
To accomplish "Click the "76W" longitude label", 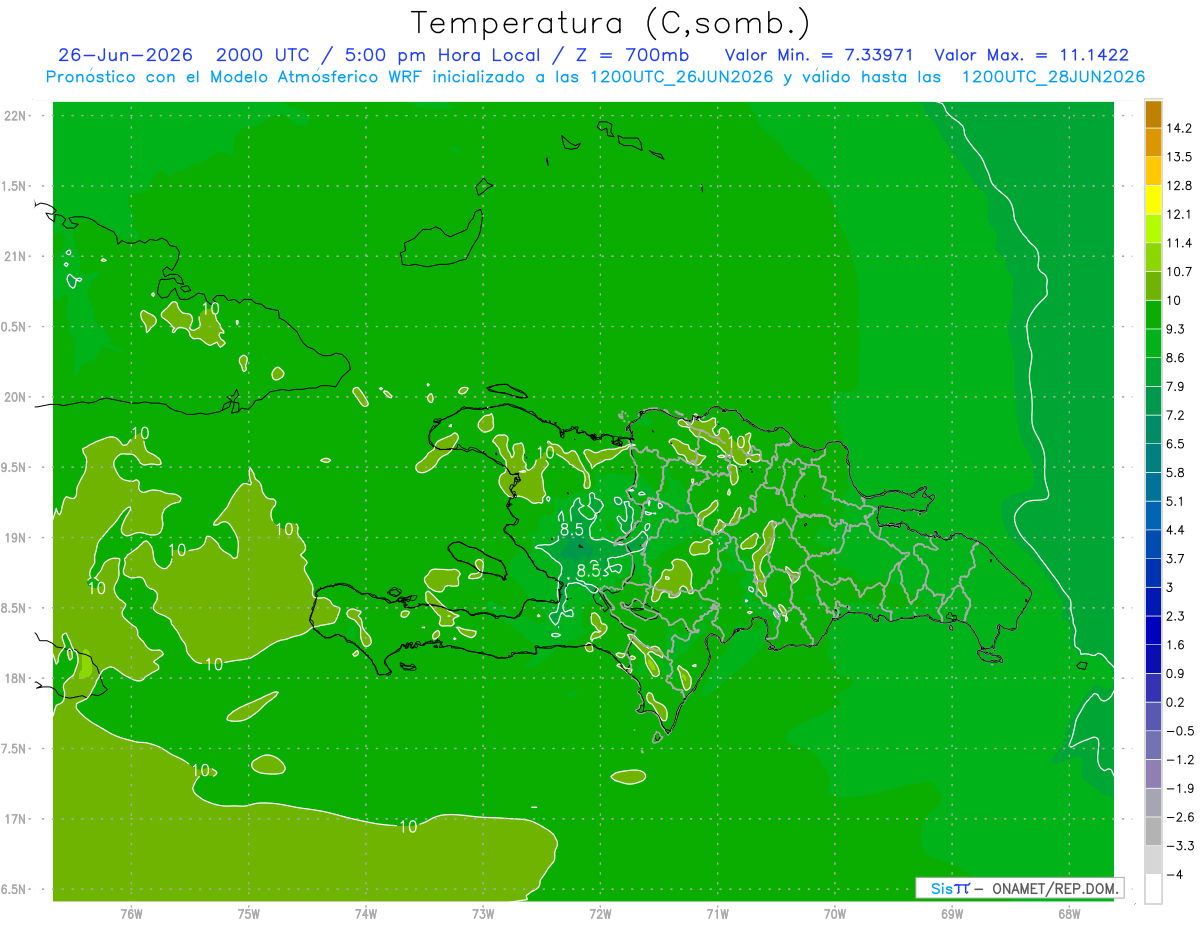I will tap(131, 913).
